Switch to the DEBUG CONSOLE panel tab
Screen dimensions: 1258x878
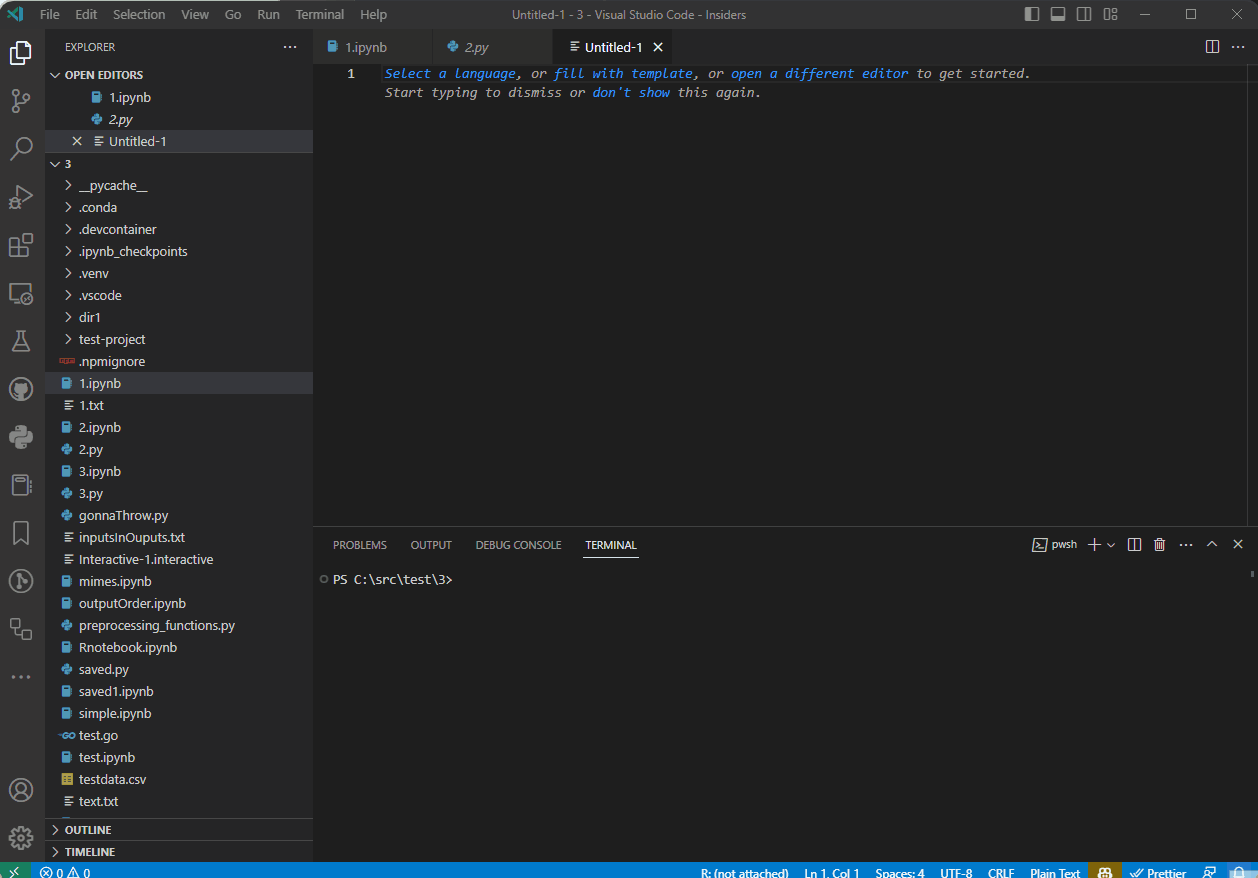click(x=518, y=545)
